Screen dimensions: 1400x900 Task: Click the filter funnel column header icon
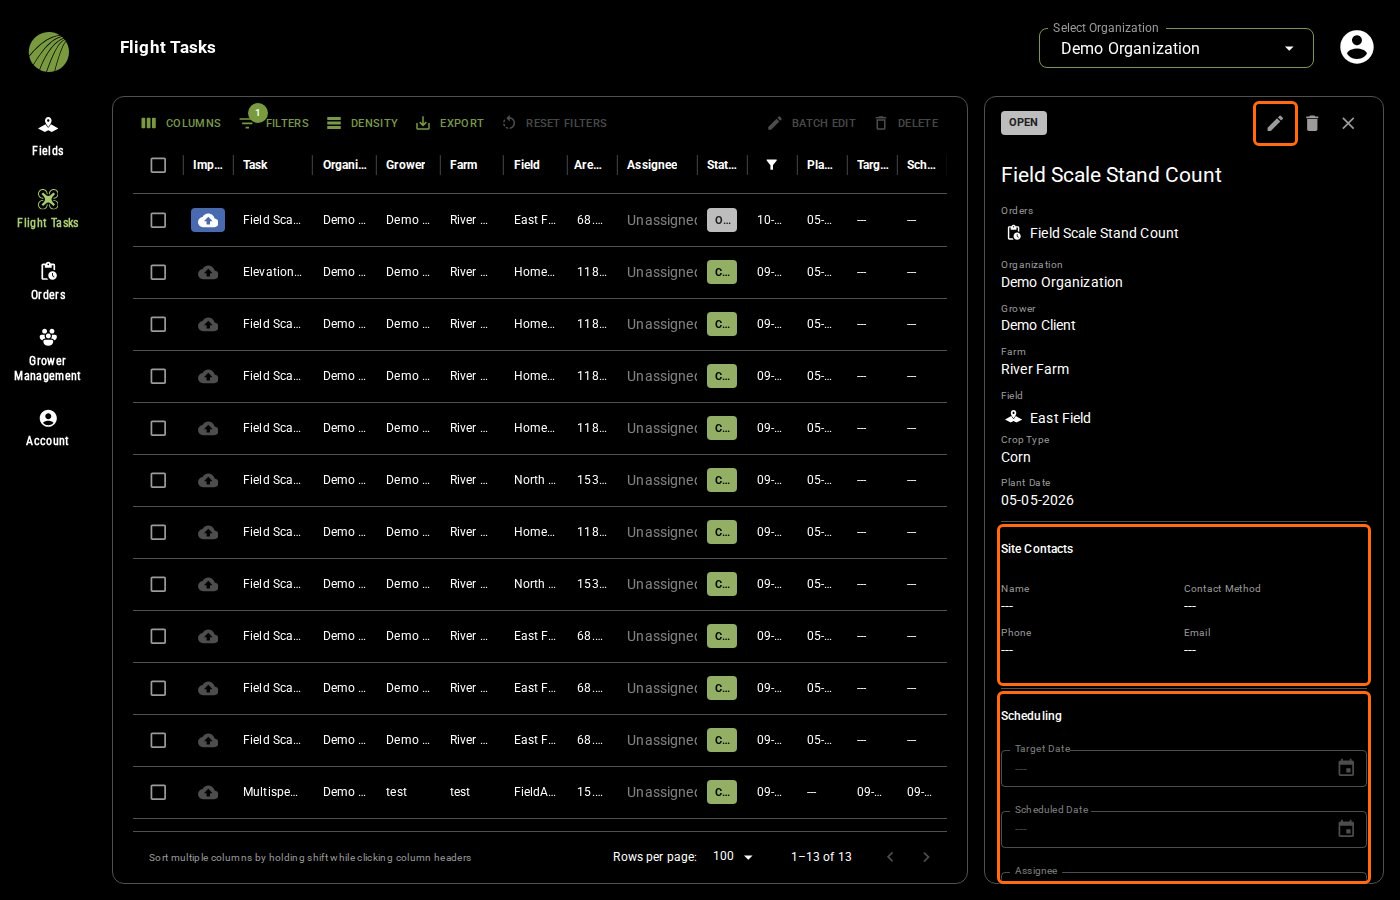772,165
